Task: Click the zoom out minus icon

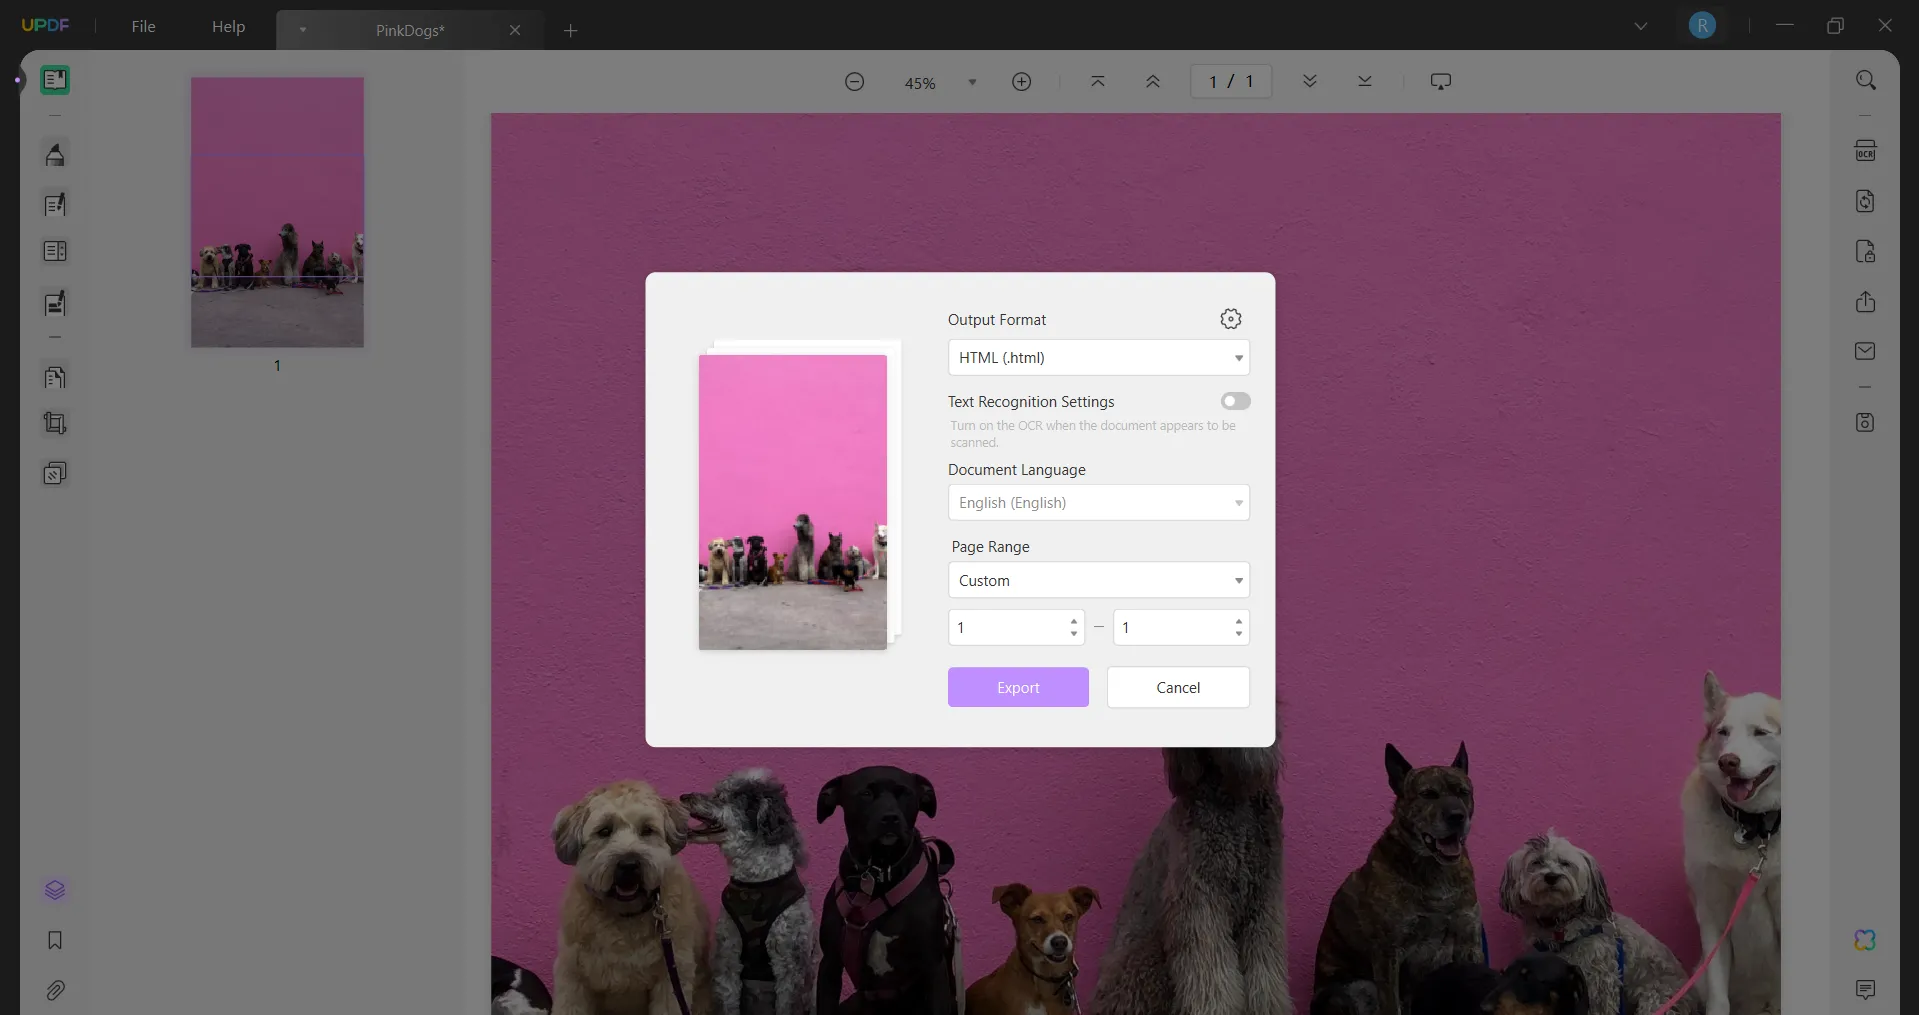Action: pyautogui.click(x=854, y=82)
